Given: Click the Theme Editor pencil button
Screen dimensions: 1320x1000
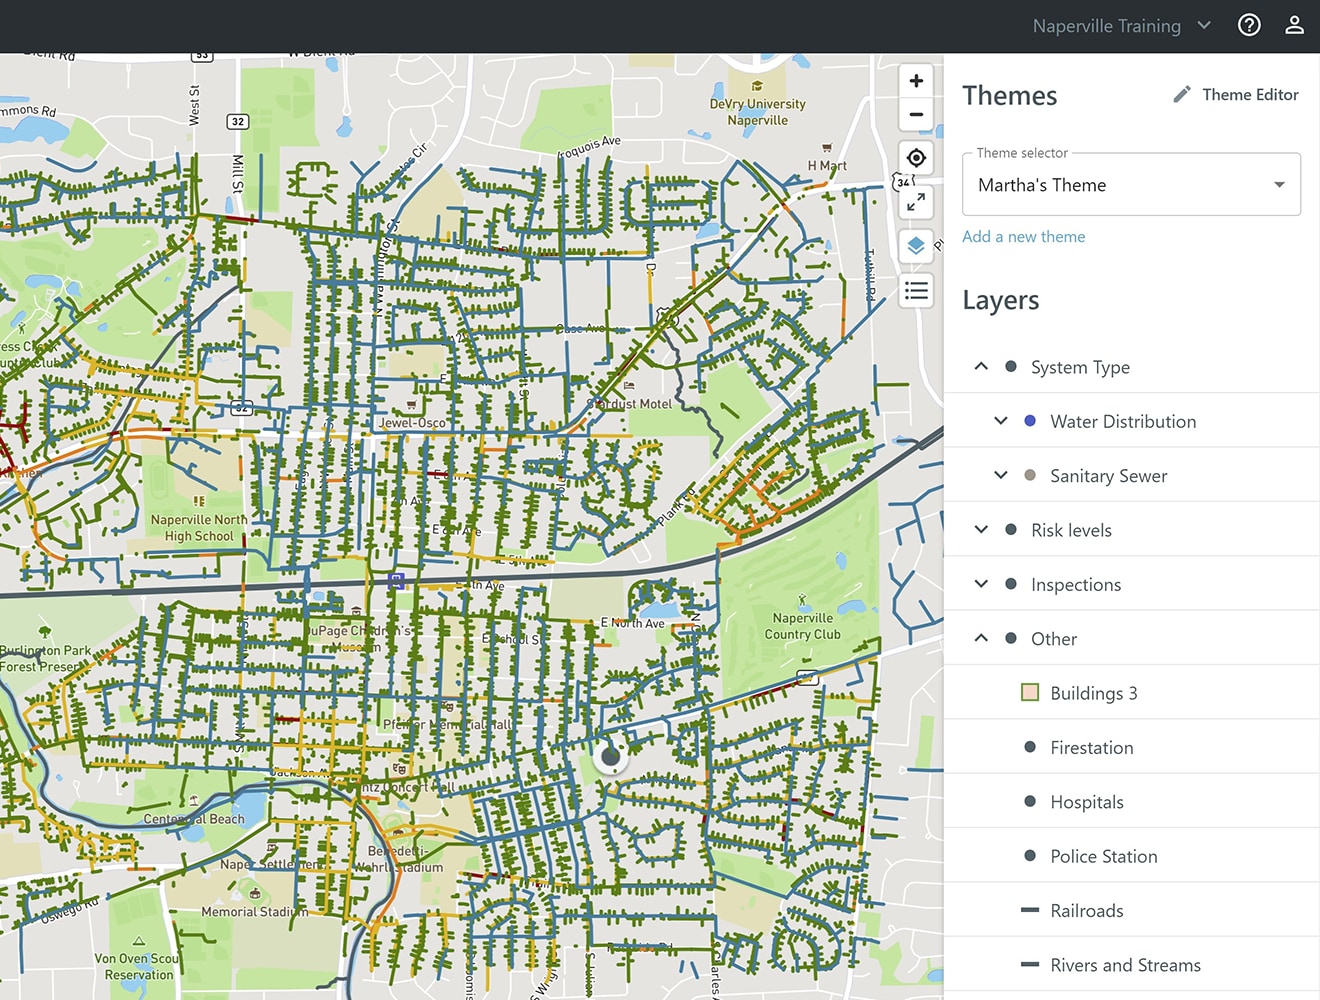Looking at the screenshot, I should click(1235, 95).
